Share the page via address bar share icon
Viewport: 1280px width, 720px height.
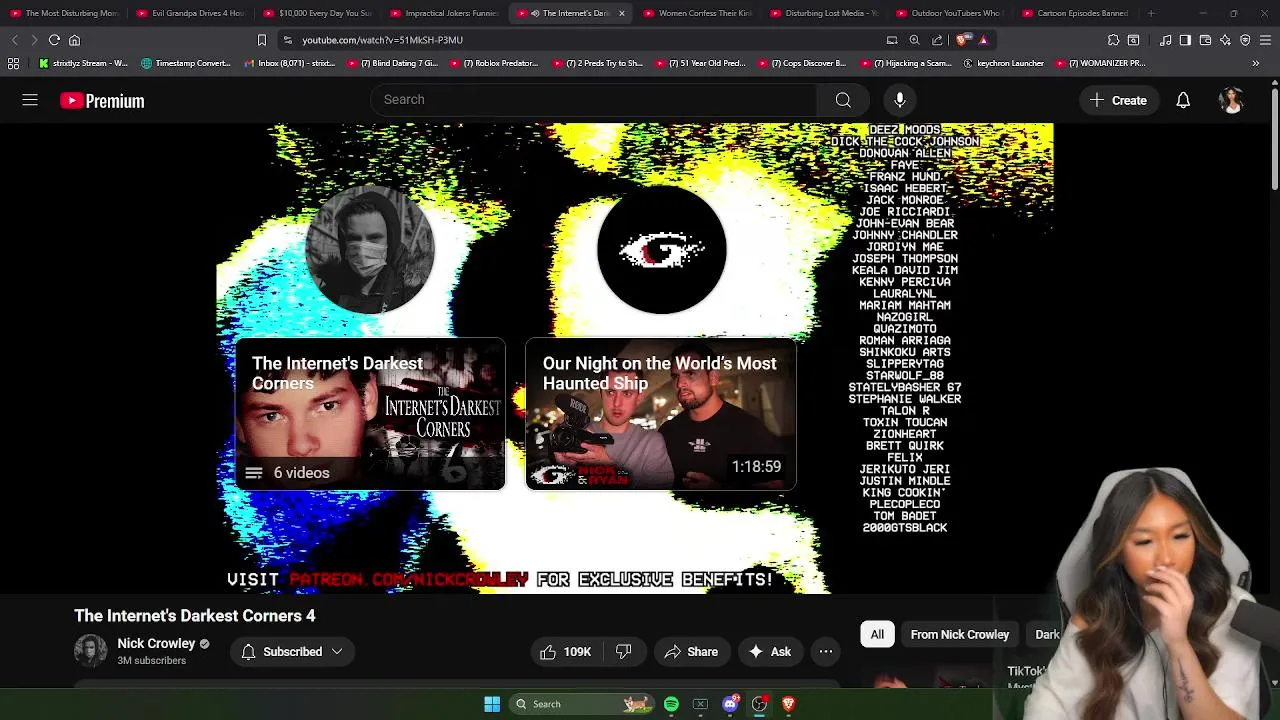pos(937,40)
